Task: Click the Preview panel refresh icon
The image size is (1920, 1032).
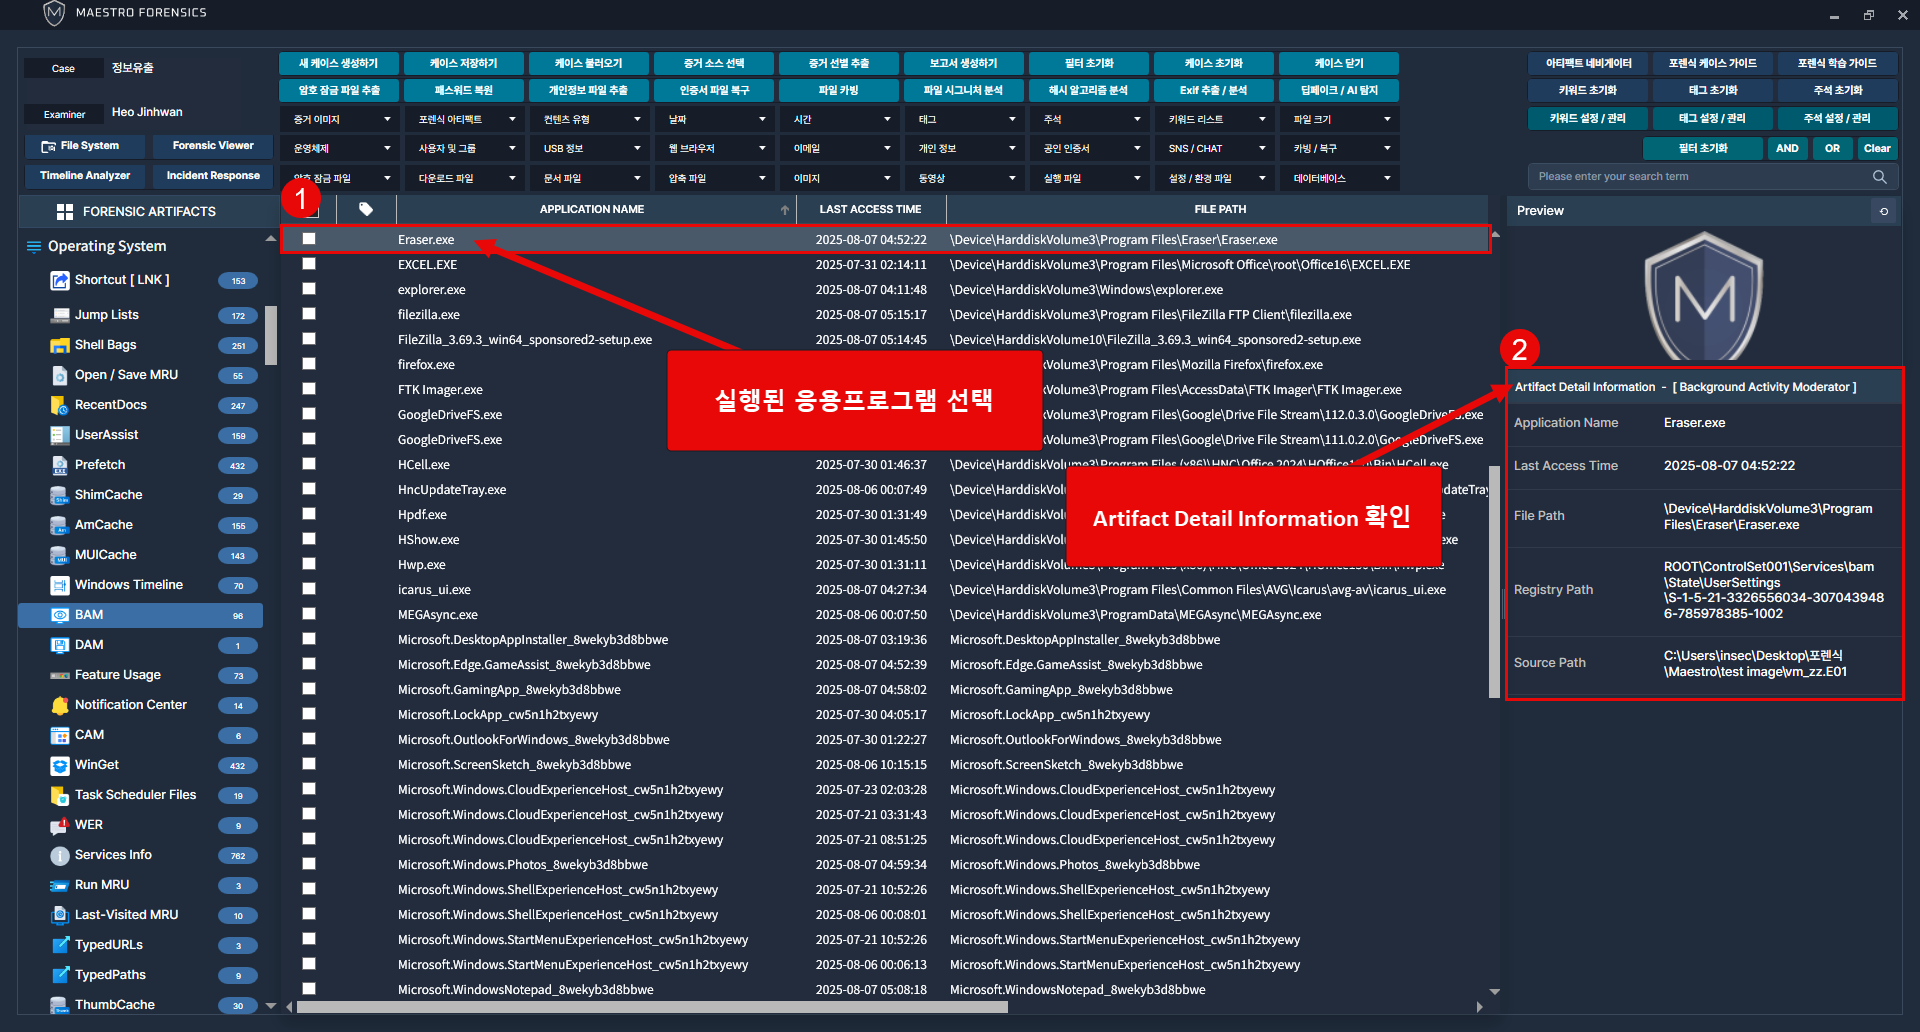Action: [1884, 212]
